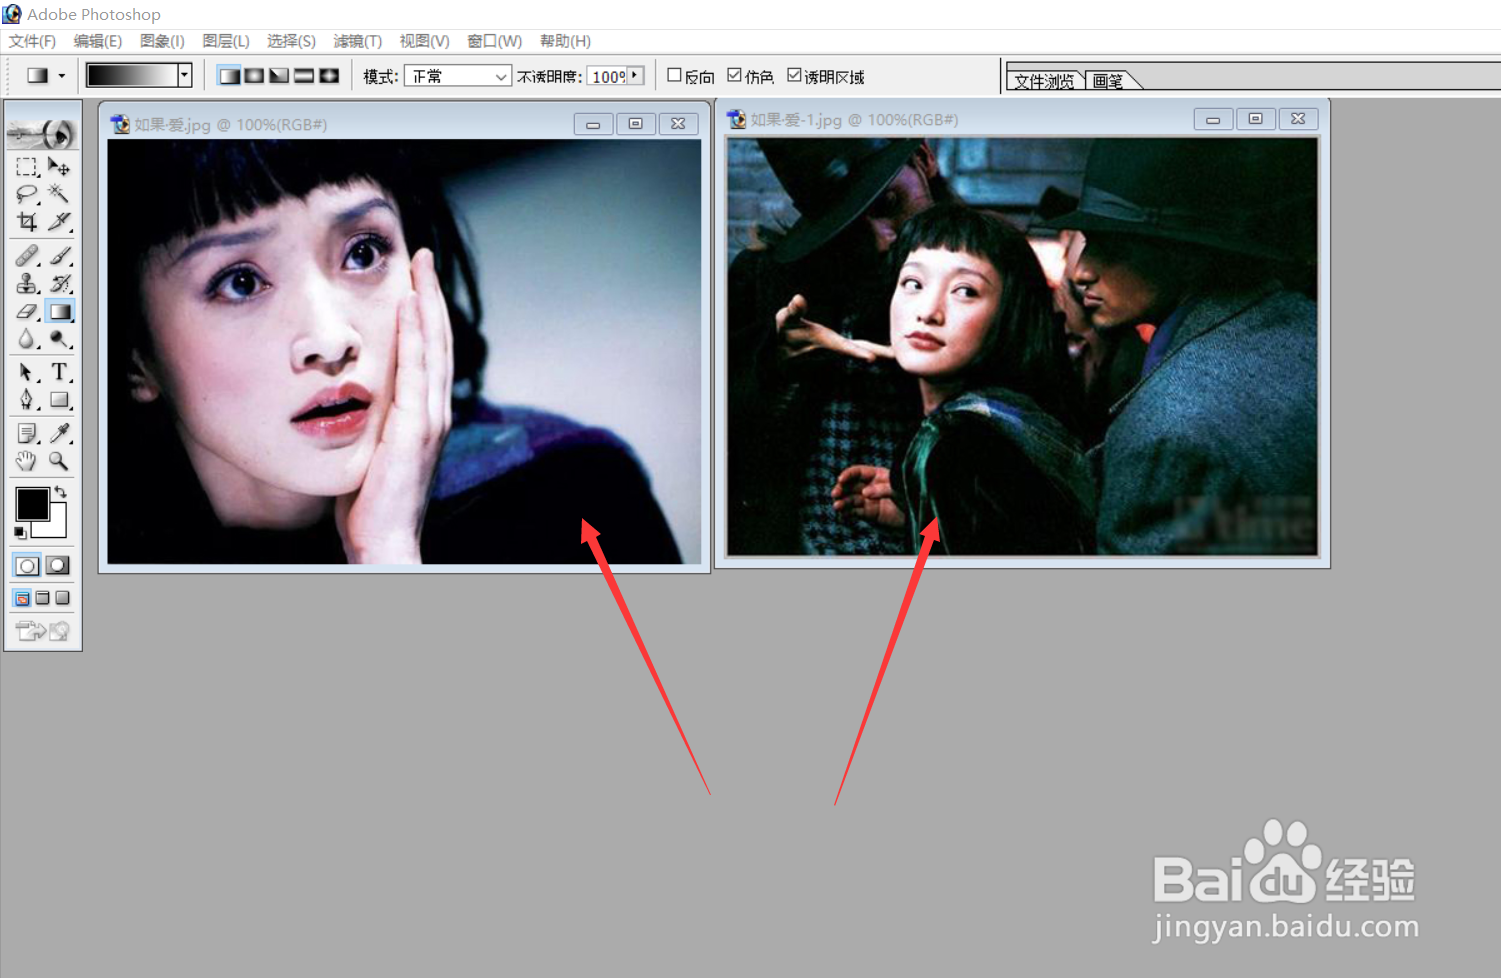Image resolution: width=1501 pixels, height=978 pixels.
Task: Select the Path Selection arrow tool
Action: (27, 373)
